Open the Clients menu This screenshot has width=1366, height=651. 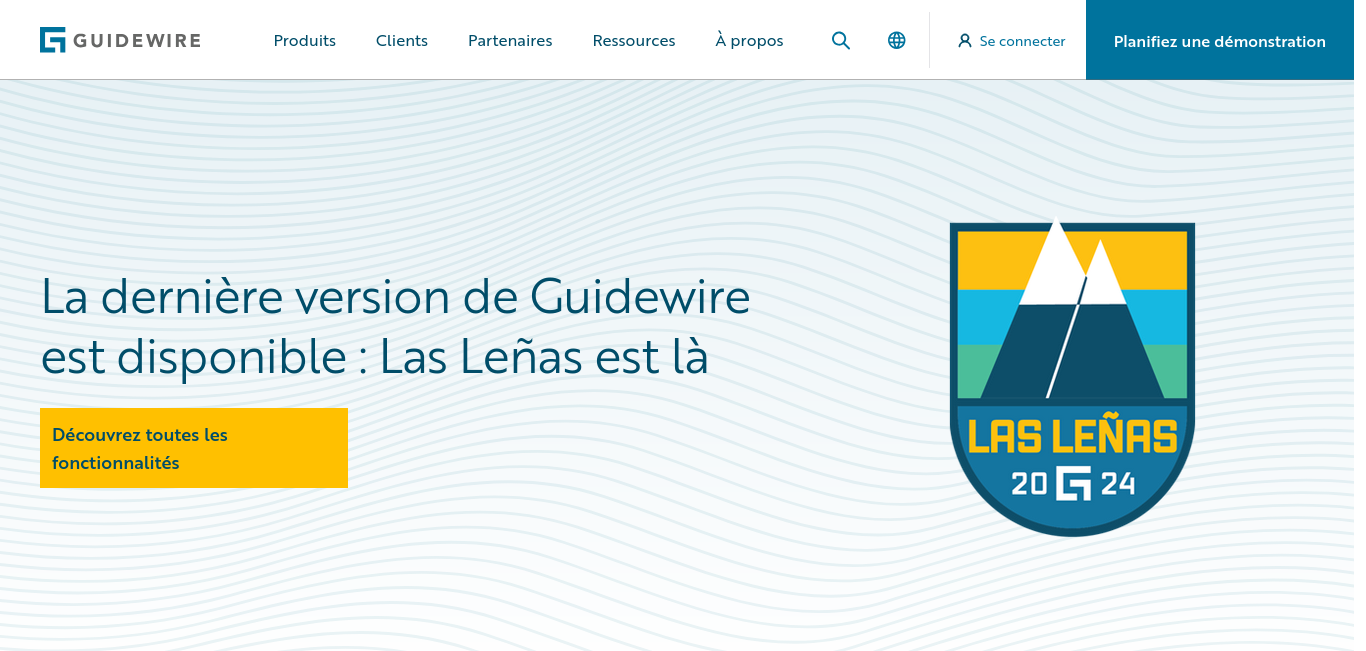(402, 40)
